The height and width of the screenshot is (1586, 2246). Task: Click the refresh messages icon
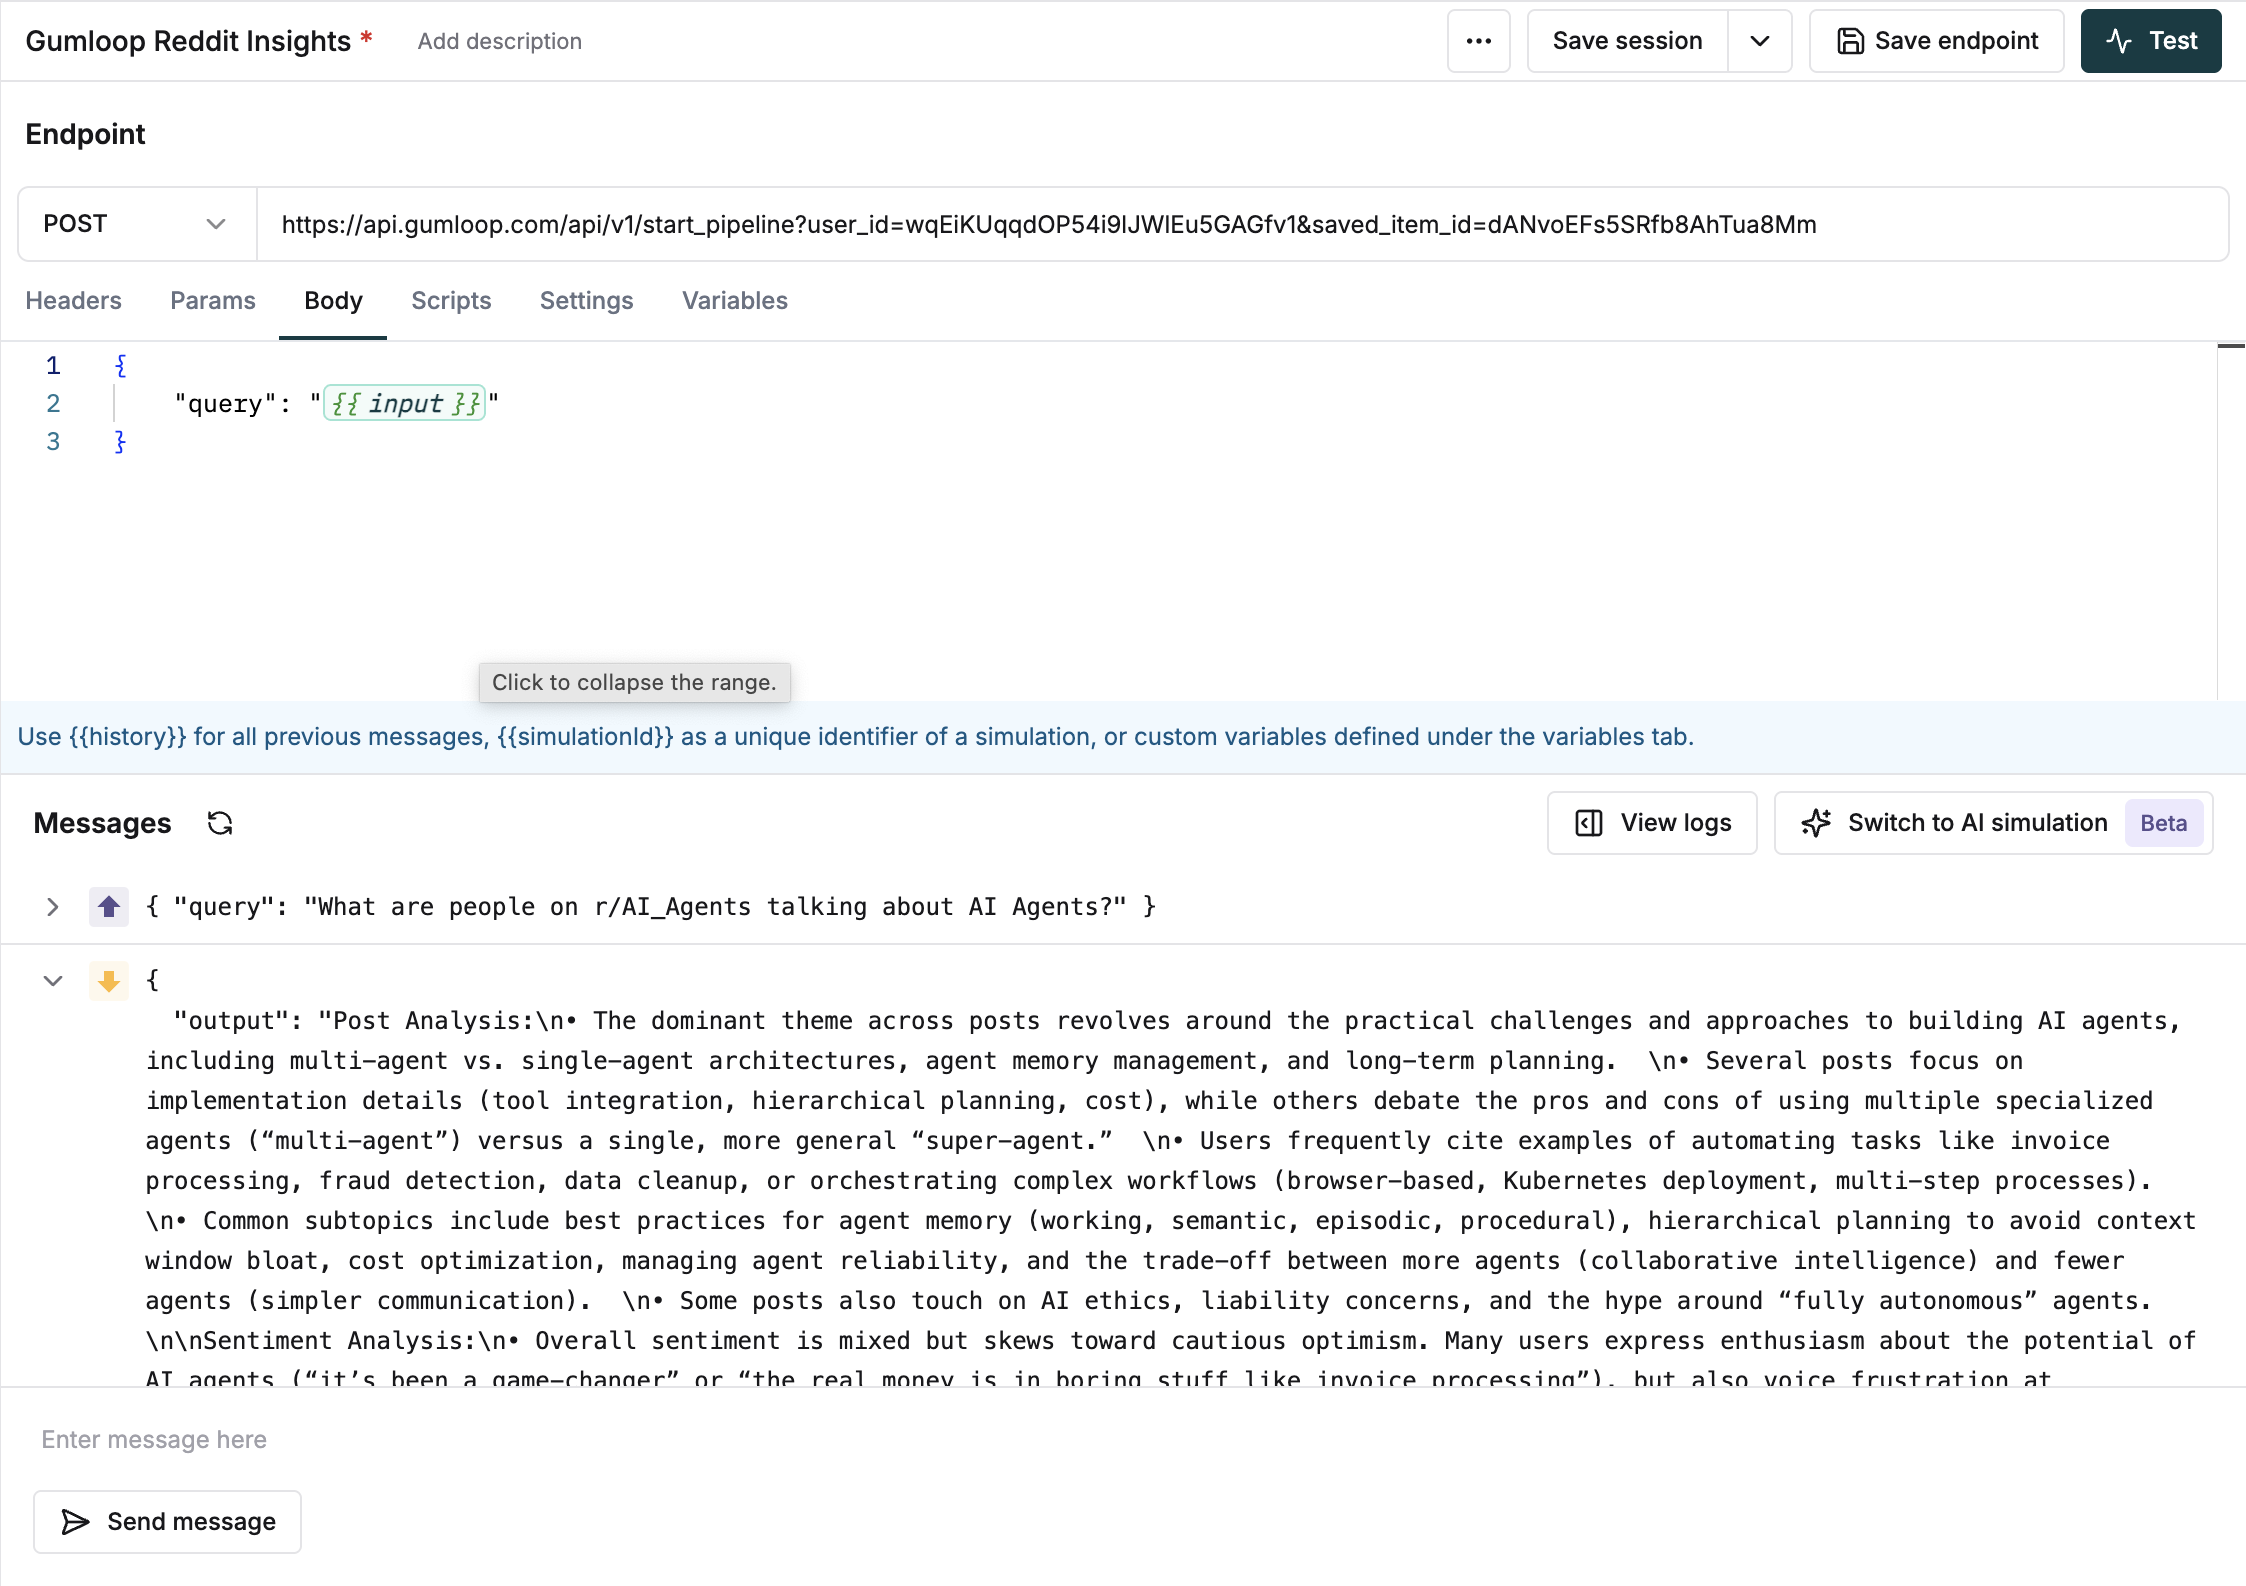pos(219,823)
